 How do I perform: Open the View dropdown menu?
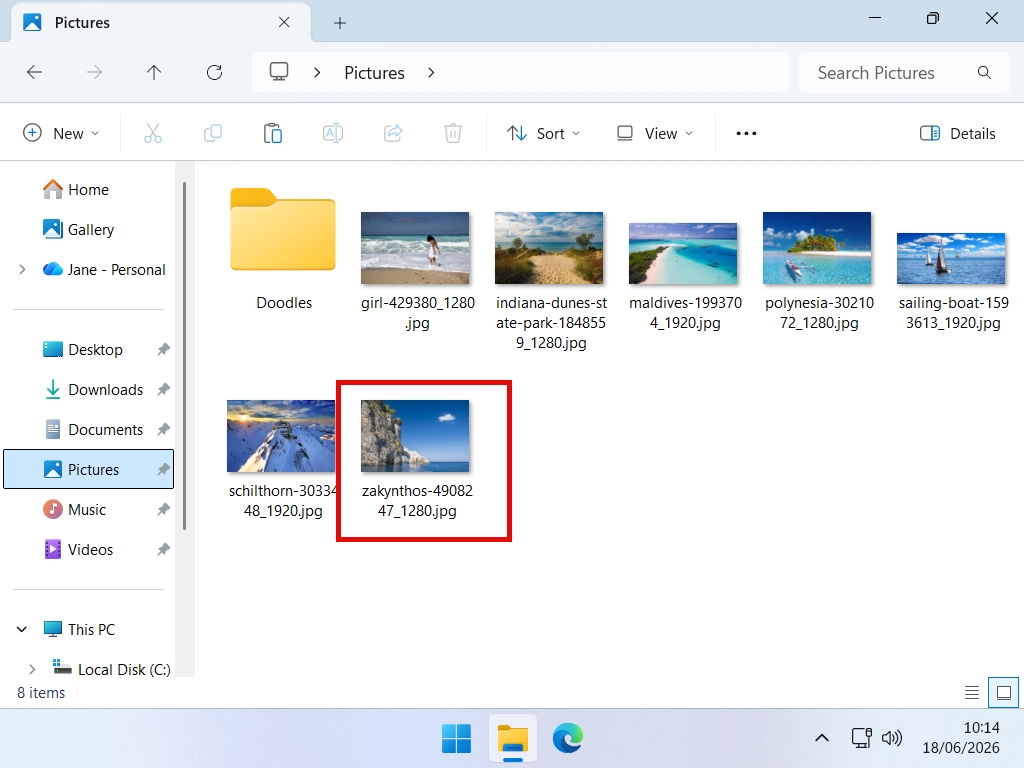coord(655,133)
